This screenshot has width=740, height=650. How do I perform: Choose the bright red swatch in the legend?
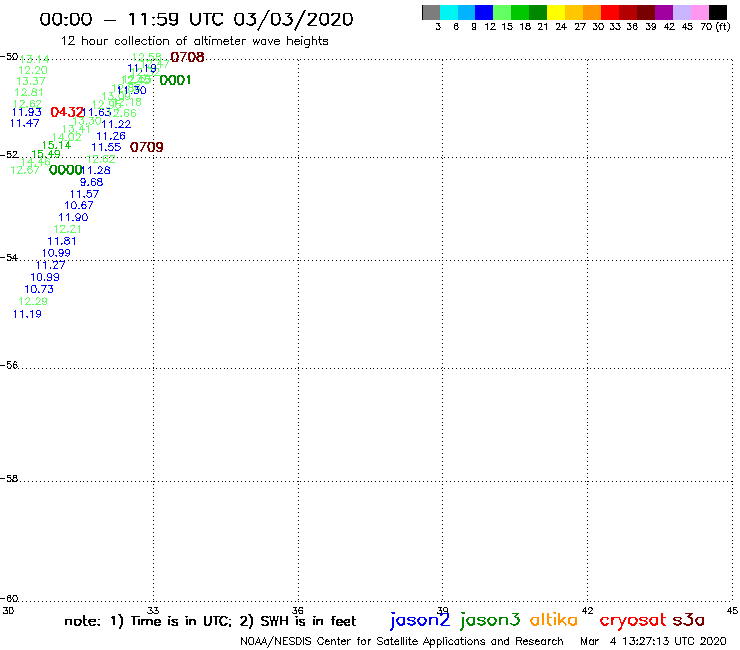click(610, 12)
